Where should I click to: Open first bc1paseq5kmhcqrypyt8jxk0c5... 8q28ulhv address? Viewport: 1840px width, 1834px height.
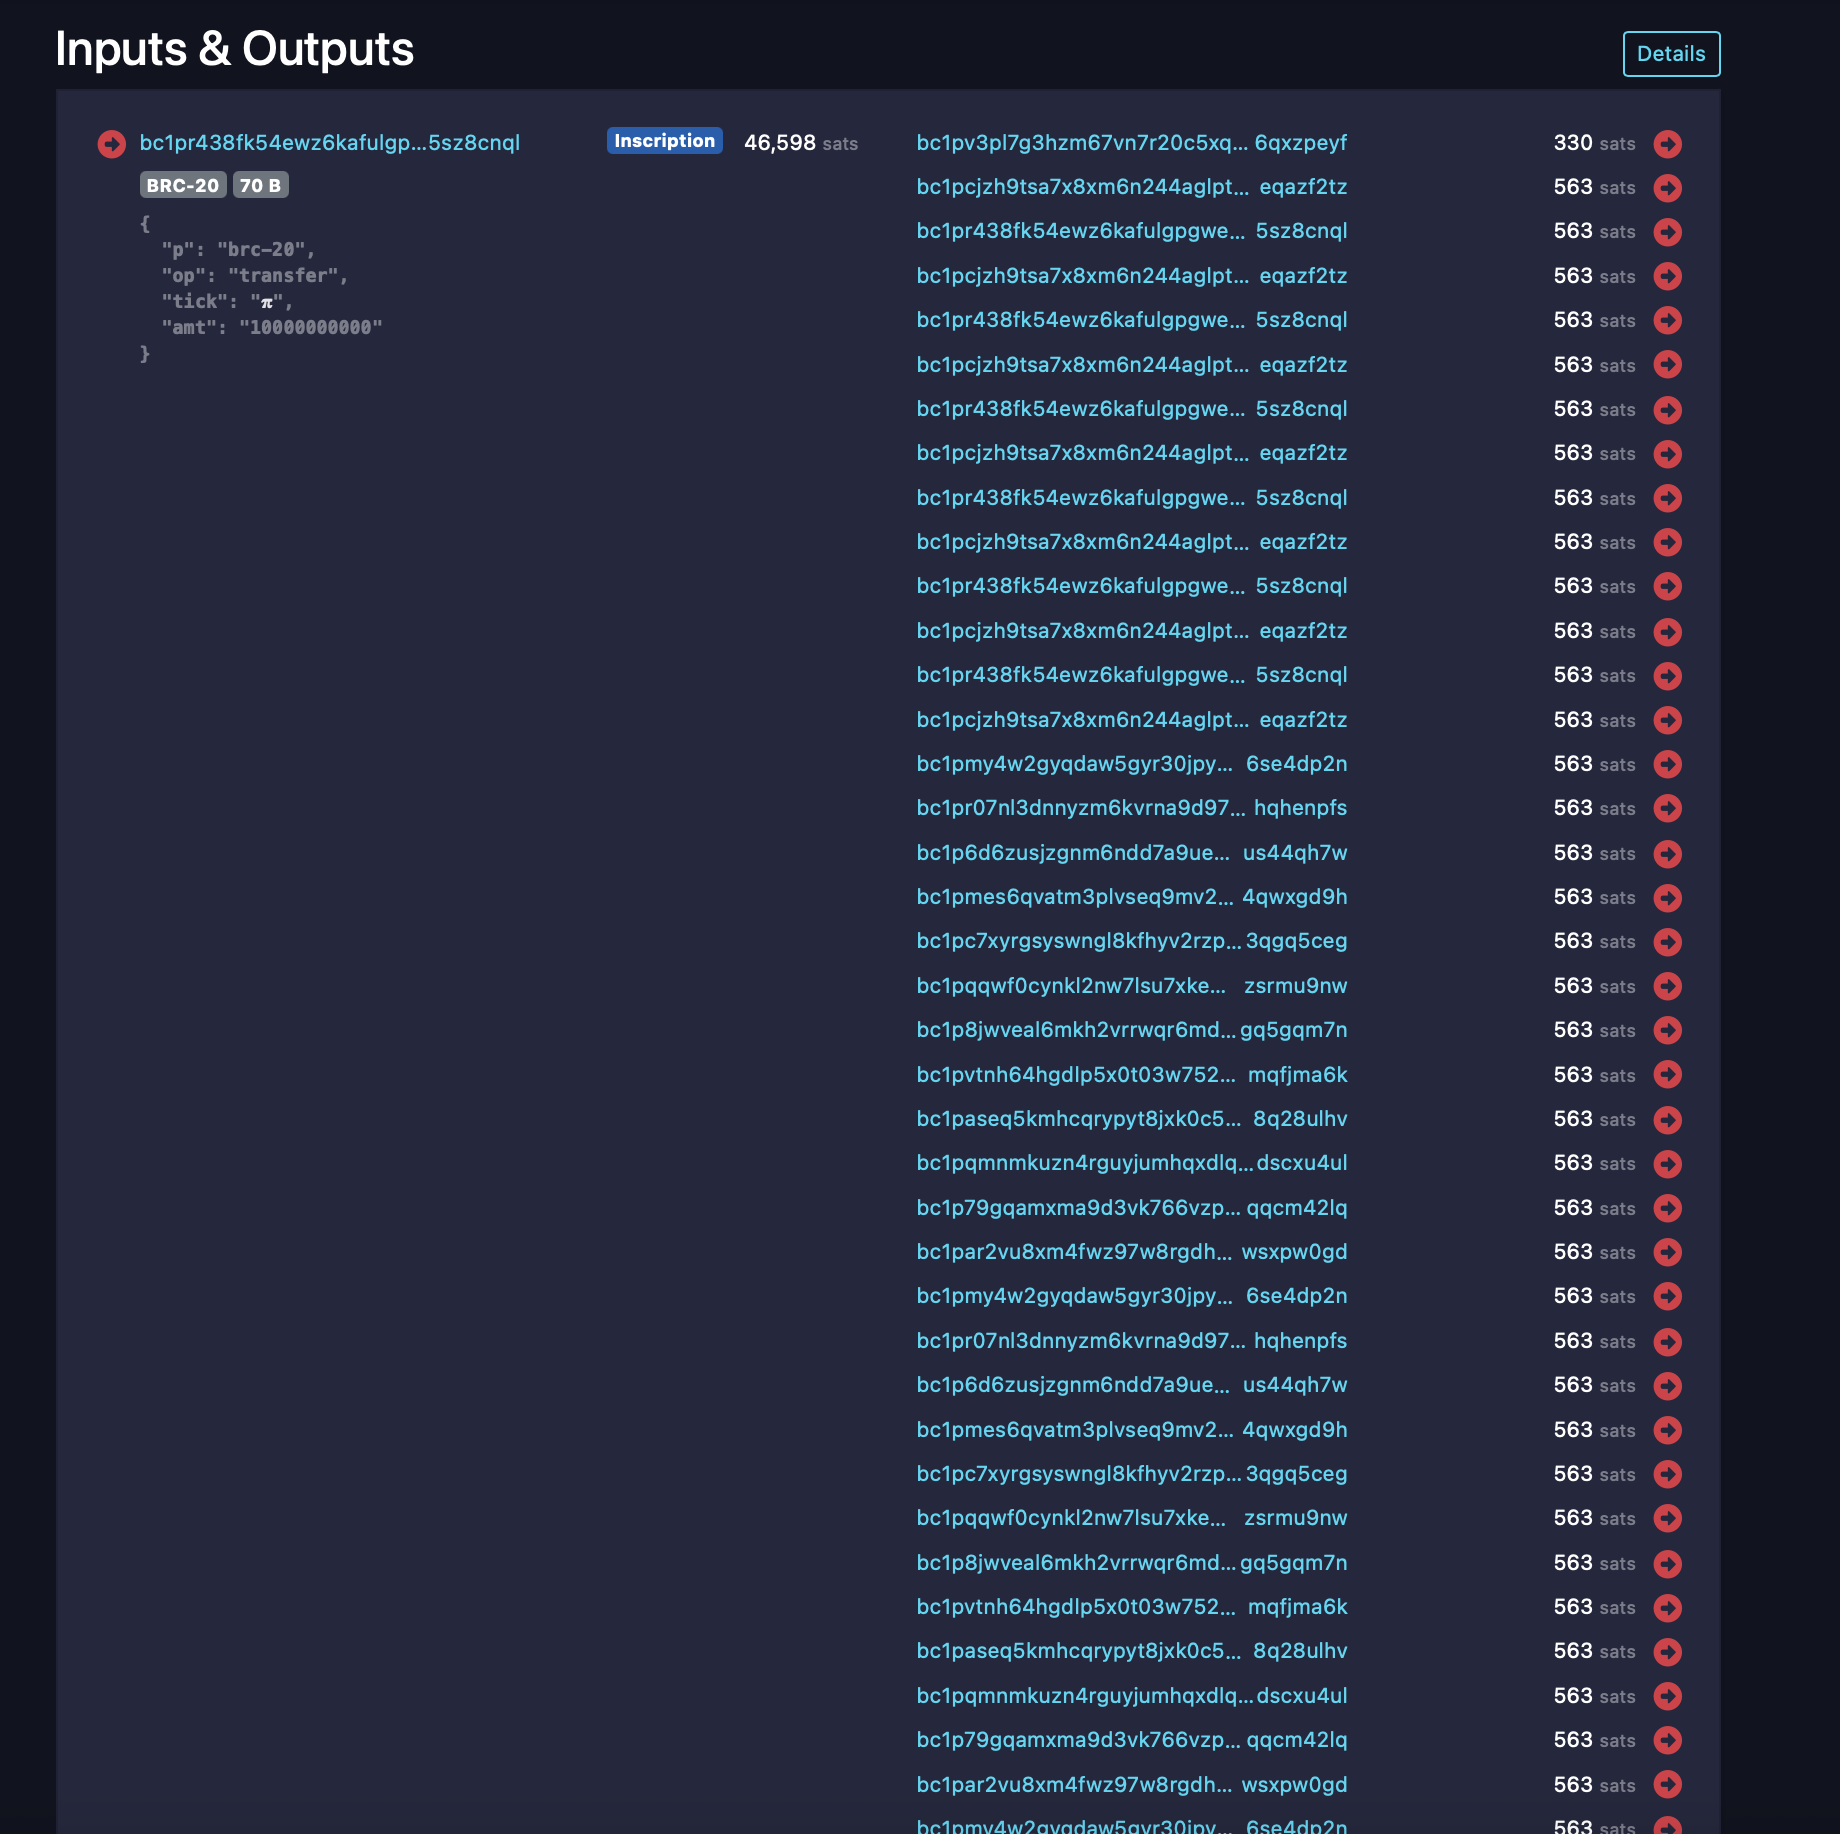point(1132,1119)
